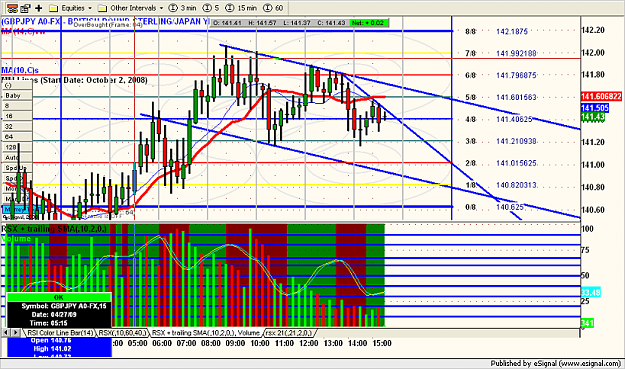Viewport: 625px width, 369px height.
Task: Open the properties window icon in the toolbar
Action: (26, 8)
